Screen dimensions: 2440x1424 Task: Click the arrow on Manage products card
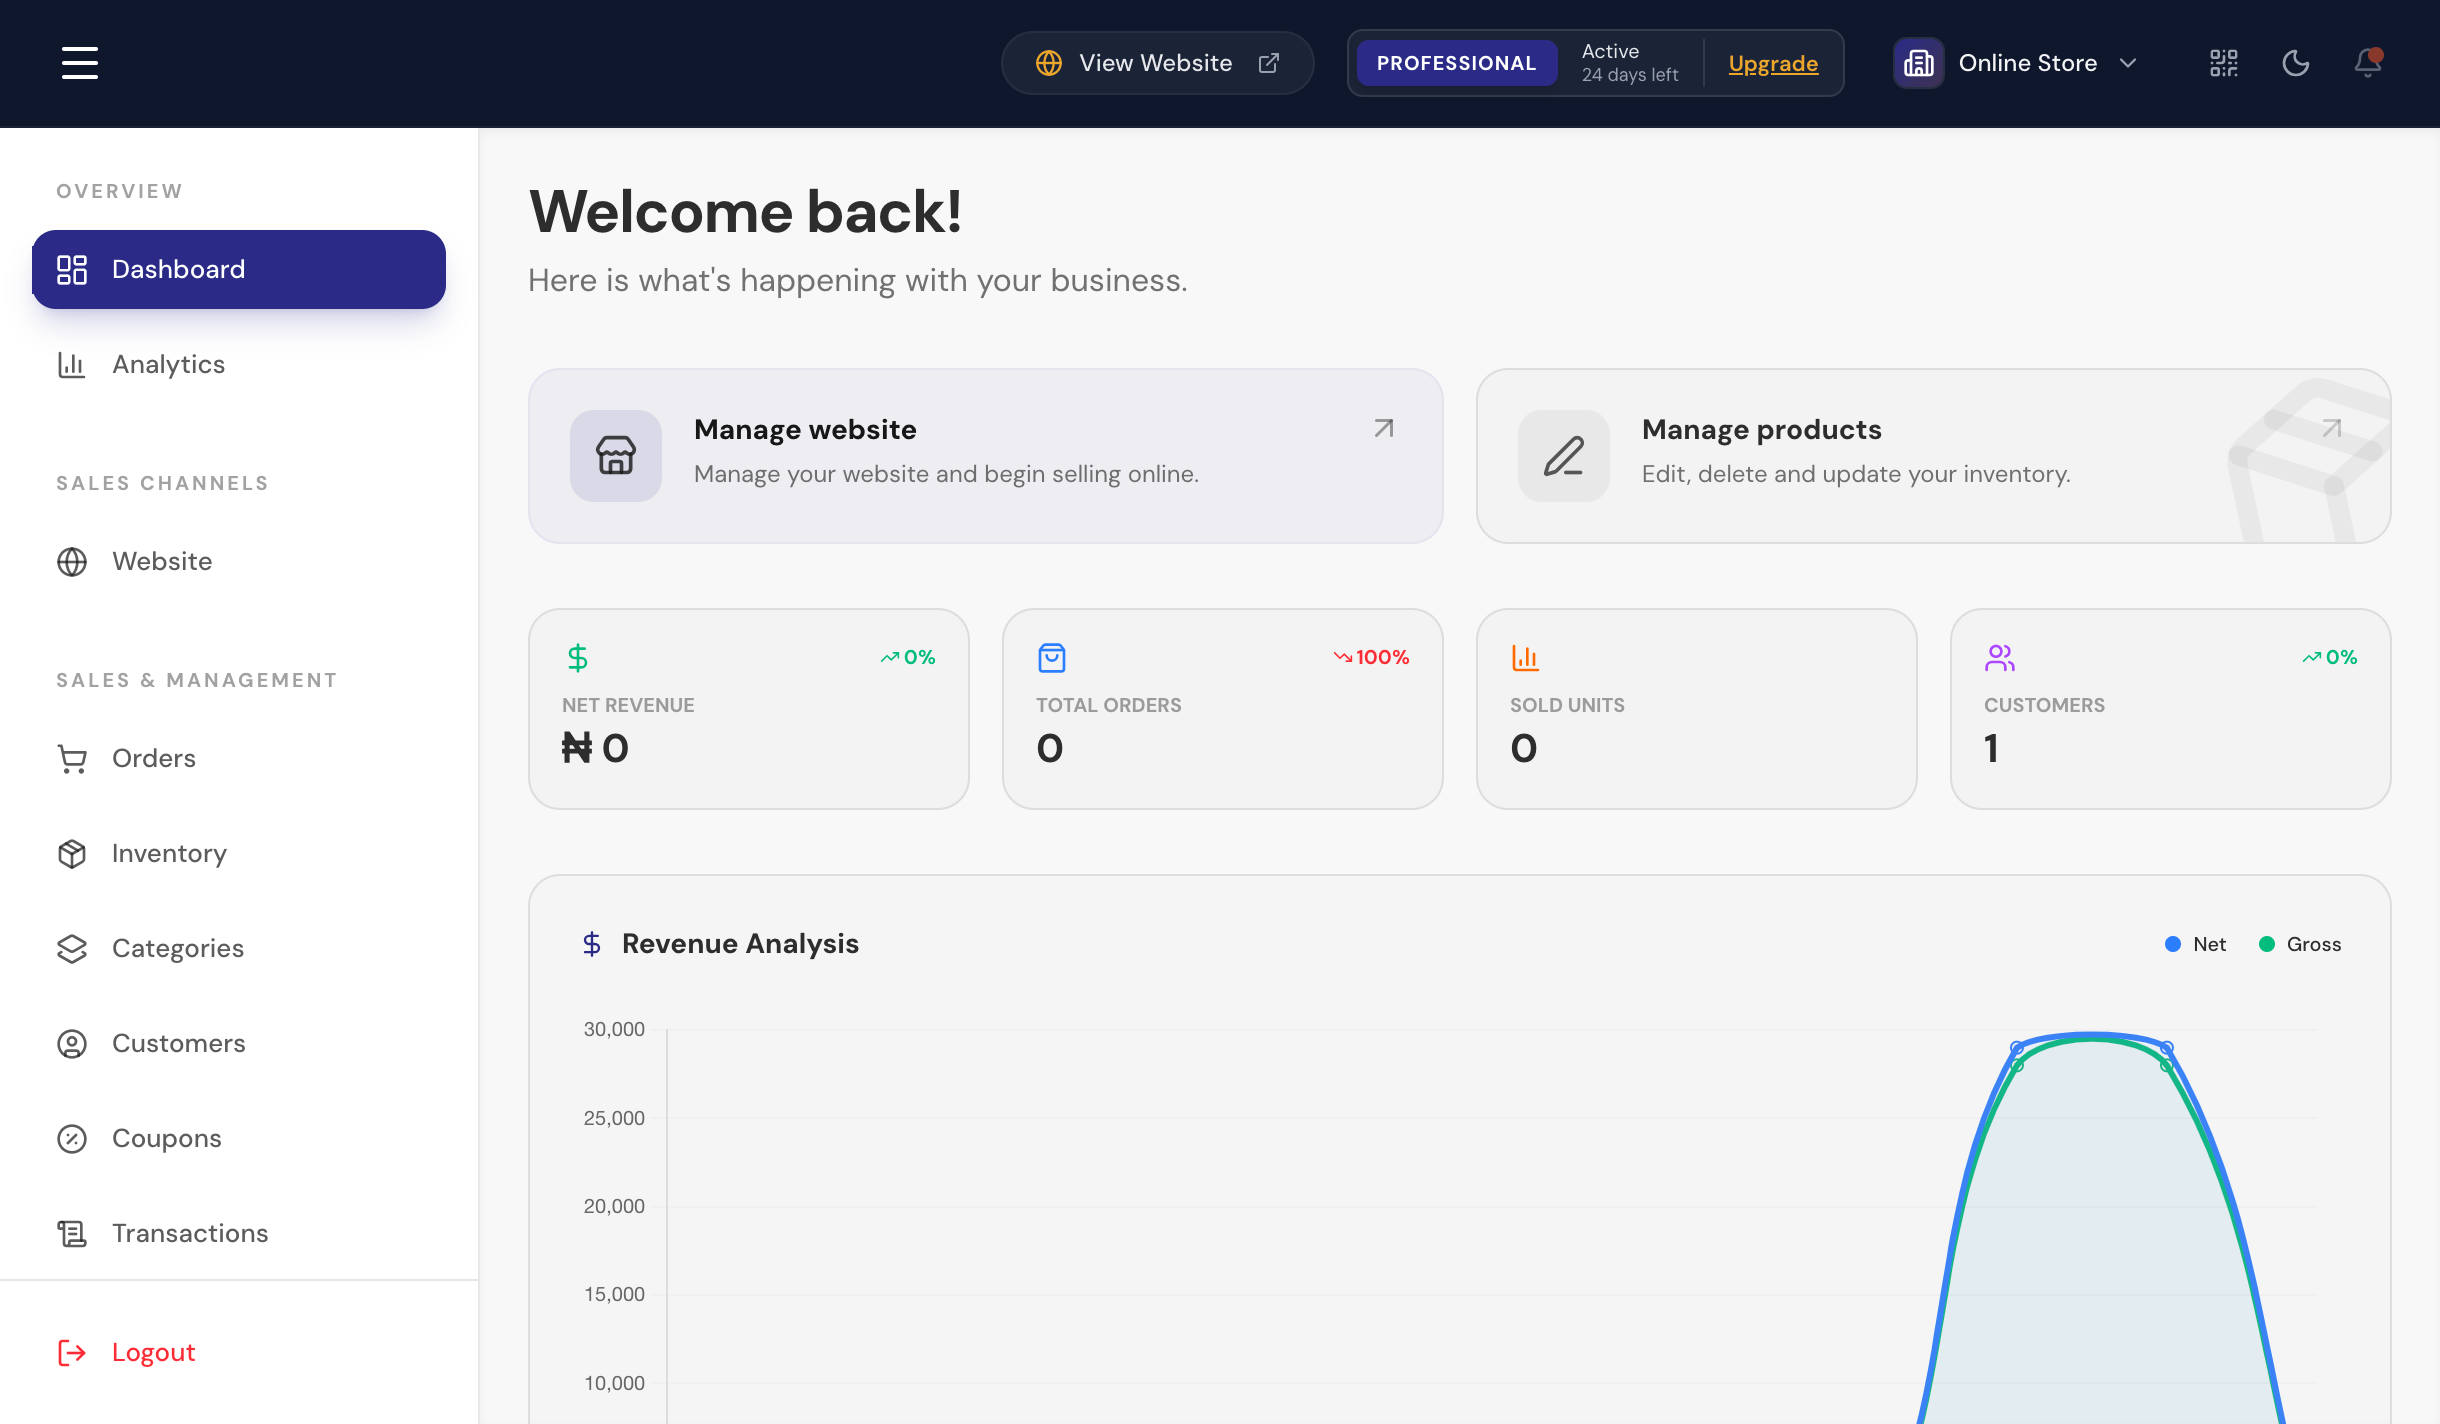[x=2332, y=428]
